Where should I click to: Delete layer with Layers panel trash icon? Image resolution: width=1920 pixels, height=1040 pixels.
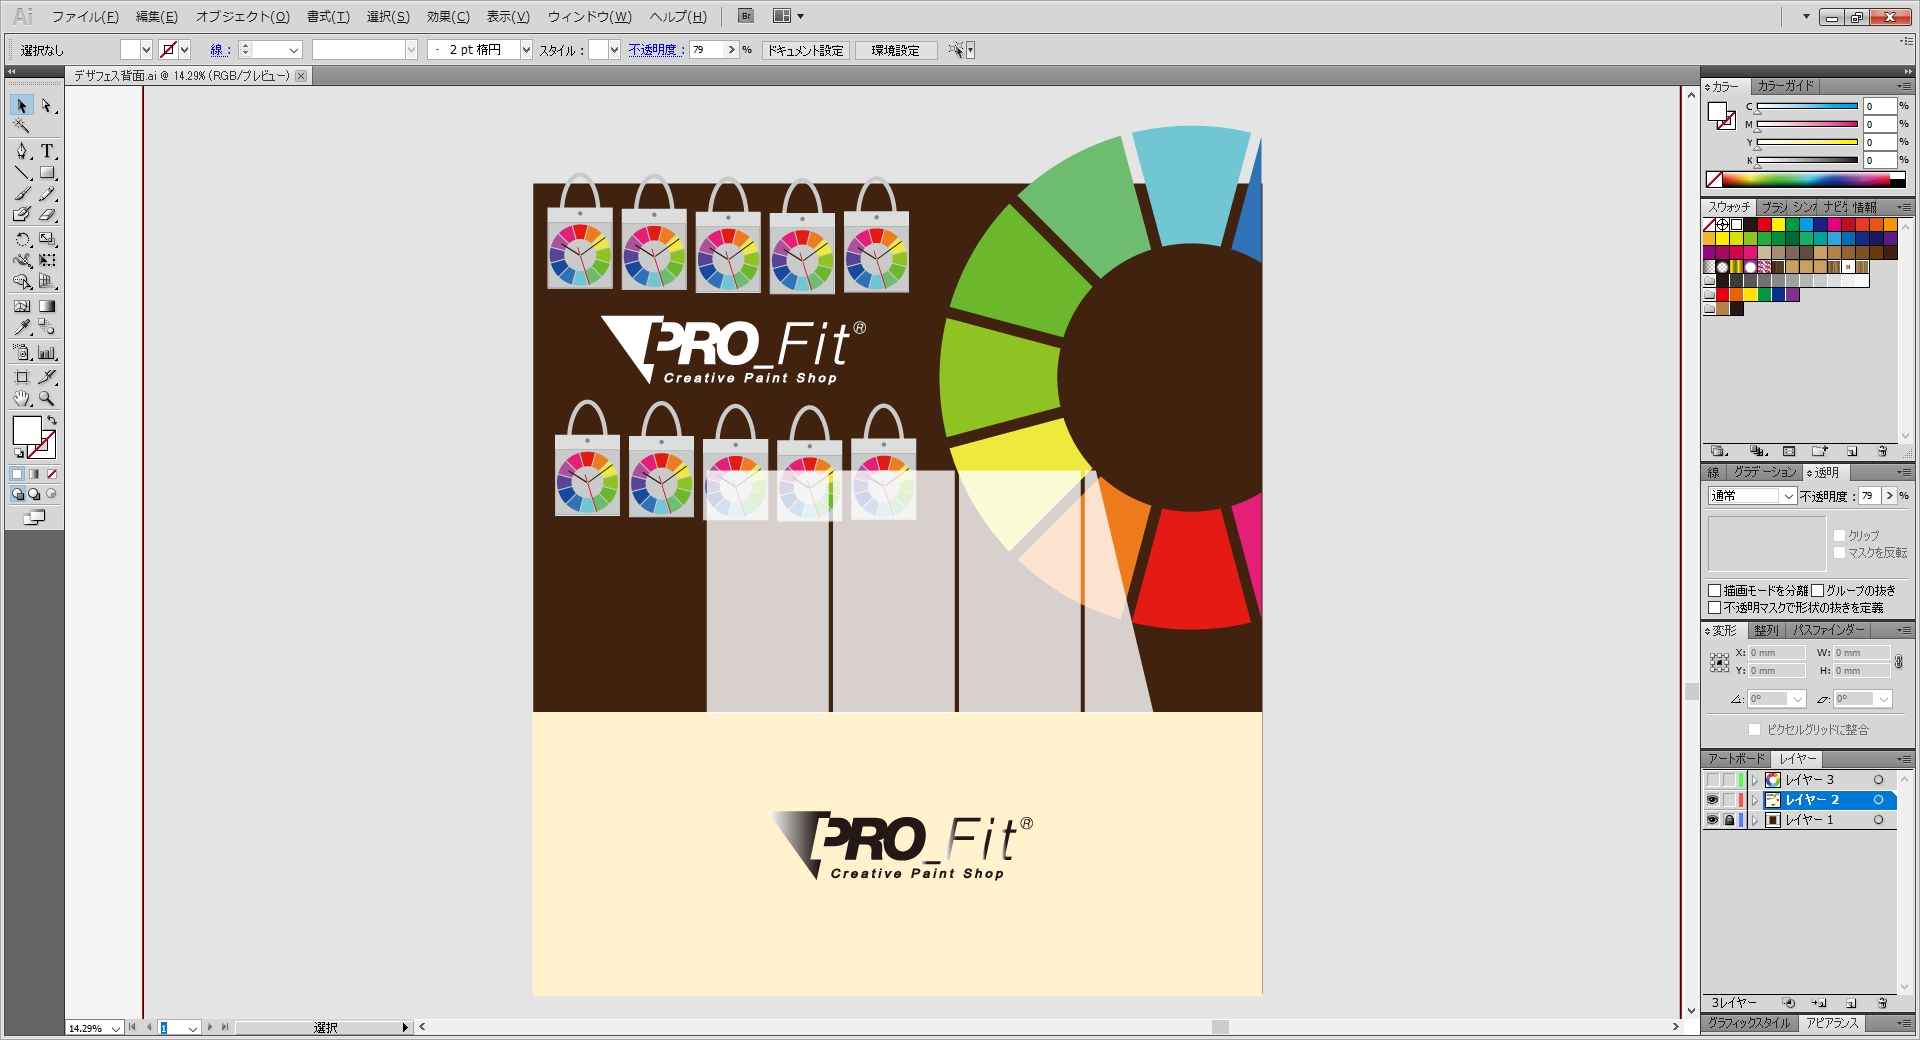point(1882,1003)
